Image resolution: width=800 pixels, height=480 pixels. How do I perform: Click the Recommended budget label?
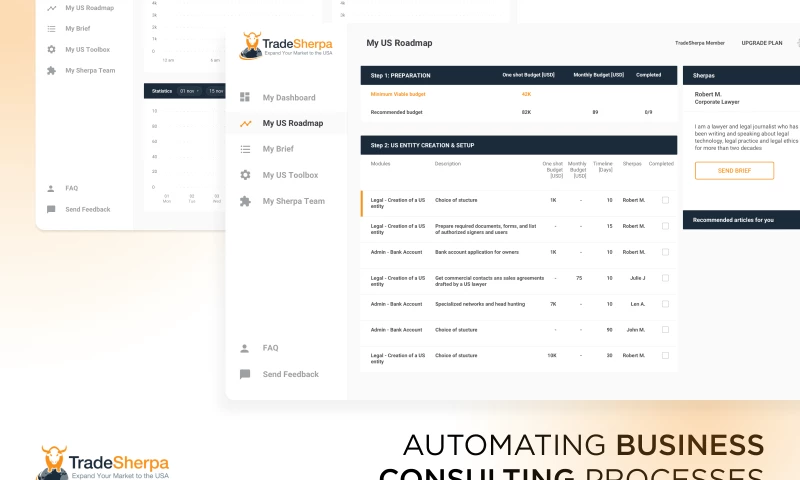tap(396, 112)
